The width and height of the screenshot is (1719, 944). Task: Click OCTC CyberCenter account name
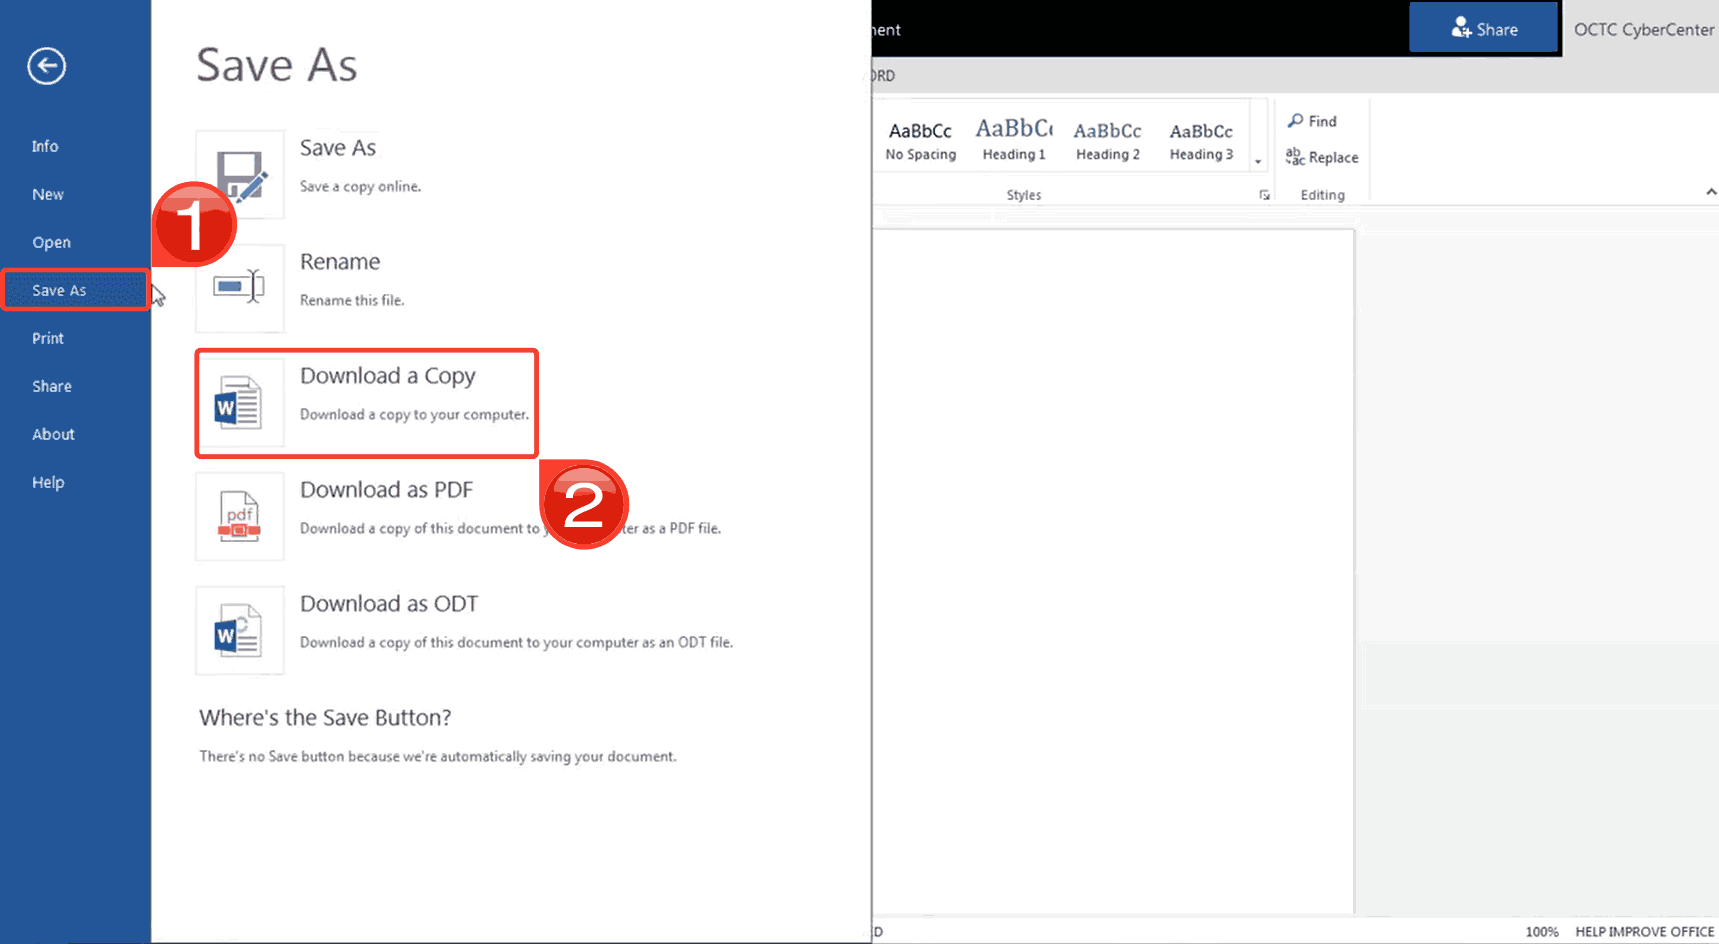click(x=1643, y=29)
